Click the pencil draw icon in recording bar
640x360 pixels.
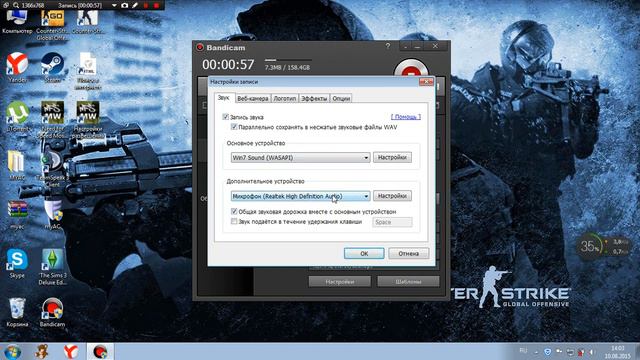coord(135,5)
